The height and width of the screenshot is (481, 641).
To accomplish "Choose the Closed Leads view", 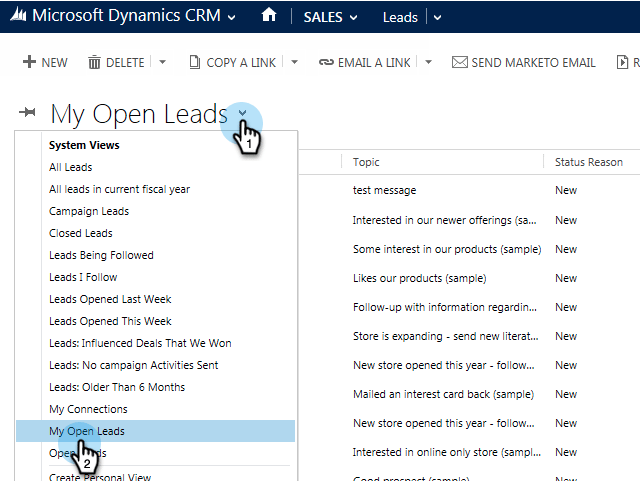I will [81, 233].
